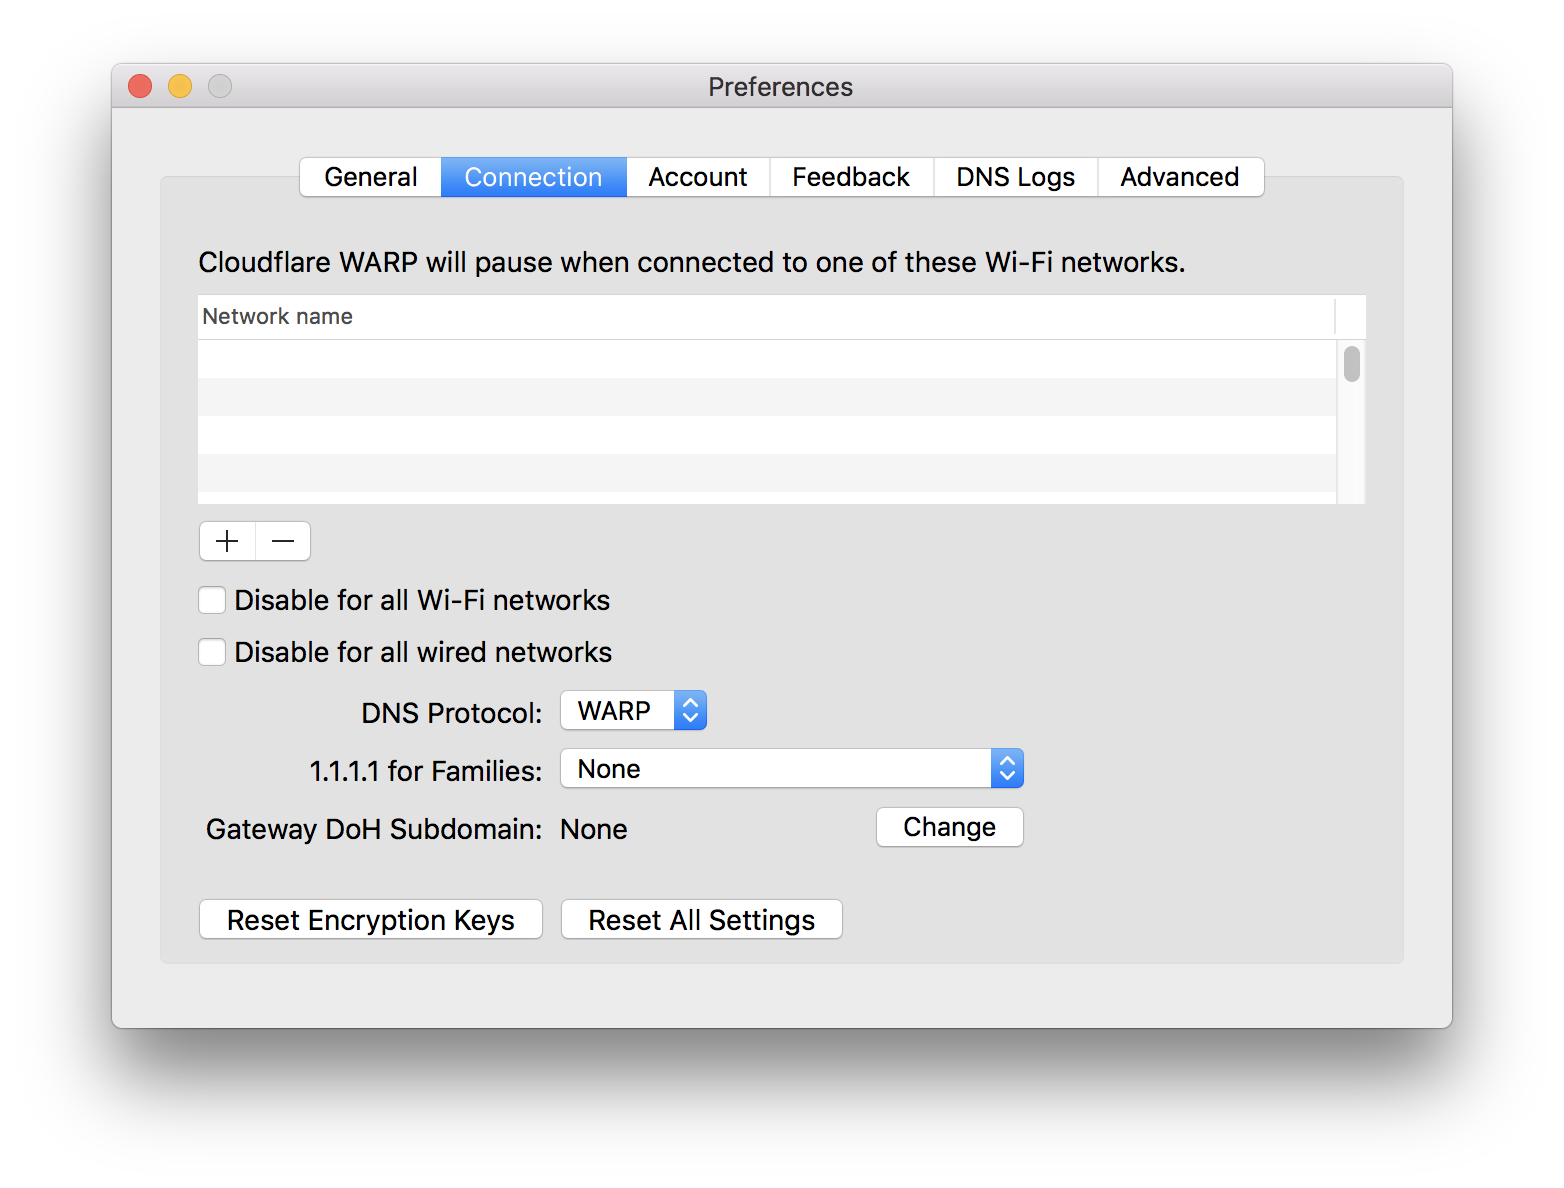Enable Disable for all Wi-Fi networks checkbox
The width and height of the screenshot is (1564, 1188).
coord(212,600)
